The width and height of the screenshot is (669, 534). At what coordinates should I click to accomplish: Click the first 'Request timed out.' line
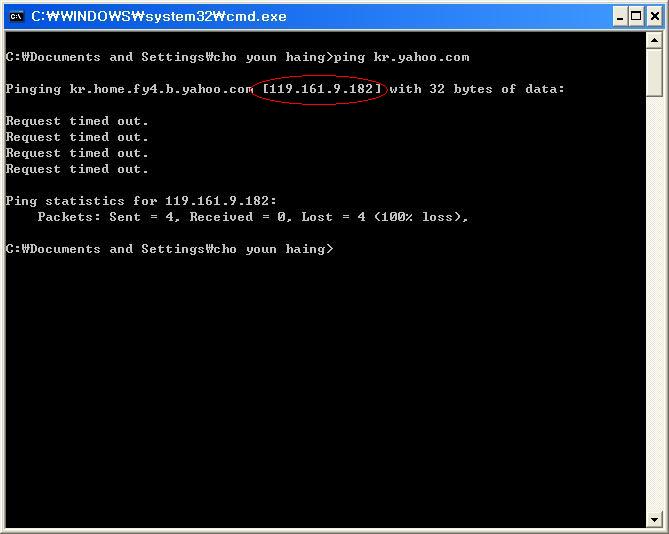77,121
